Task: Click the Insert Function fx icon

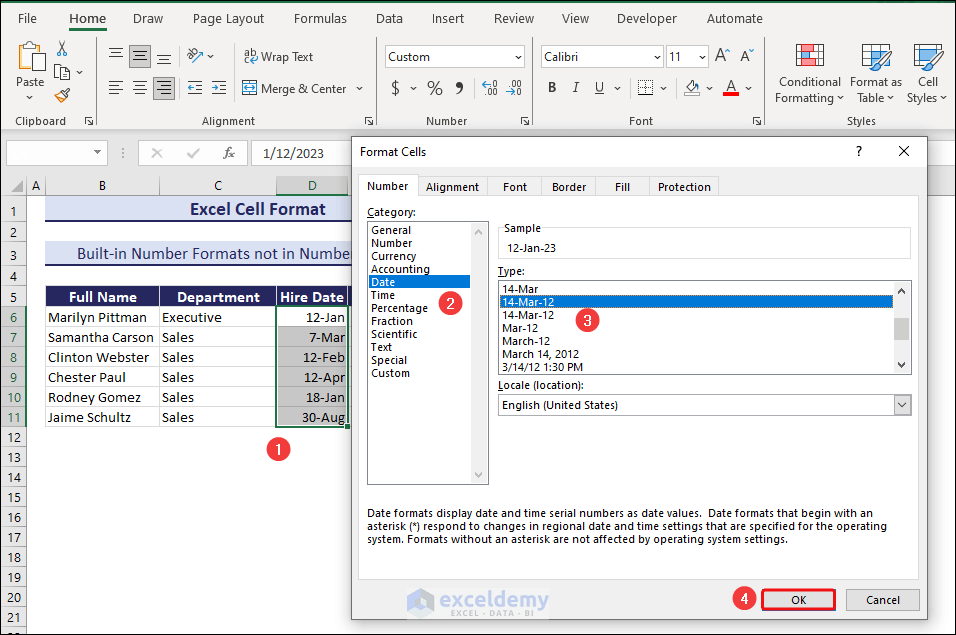Action: pos(229,153)
